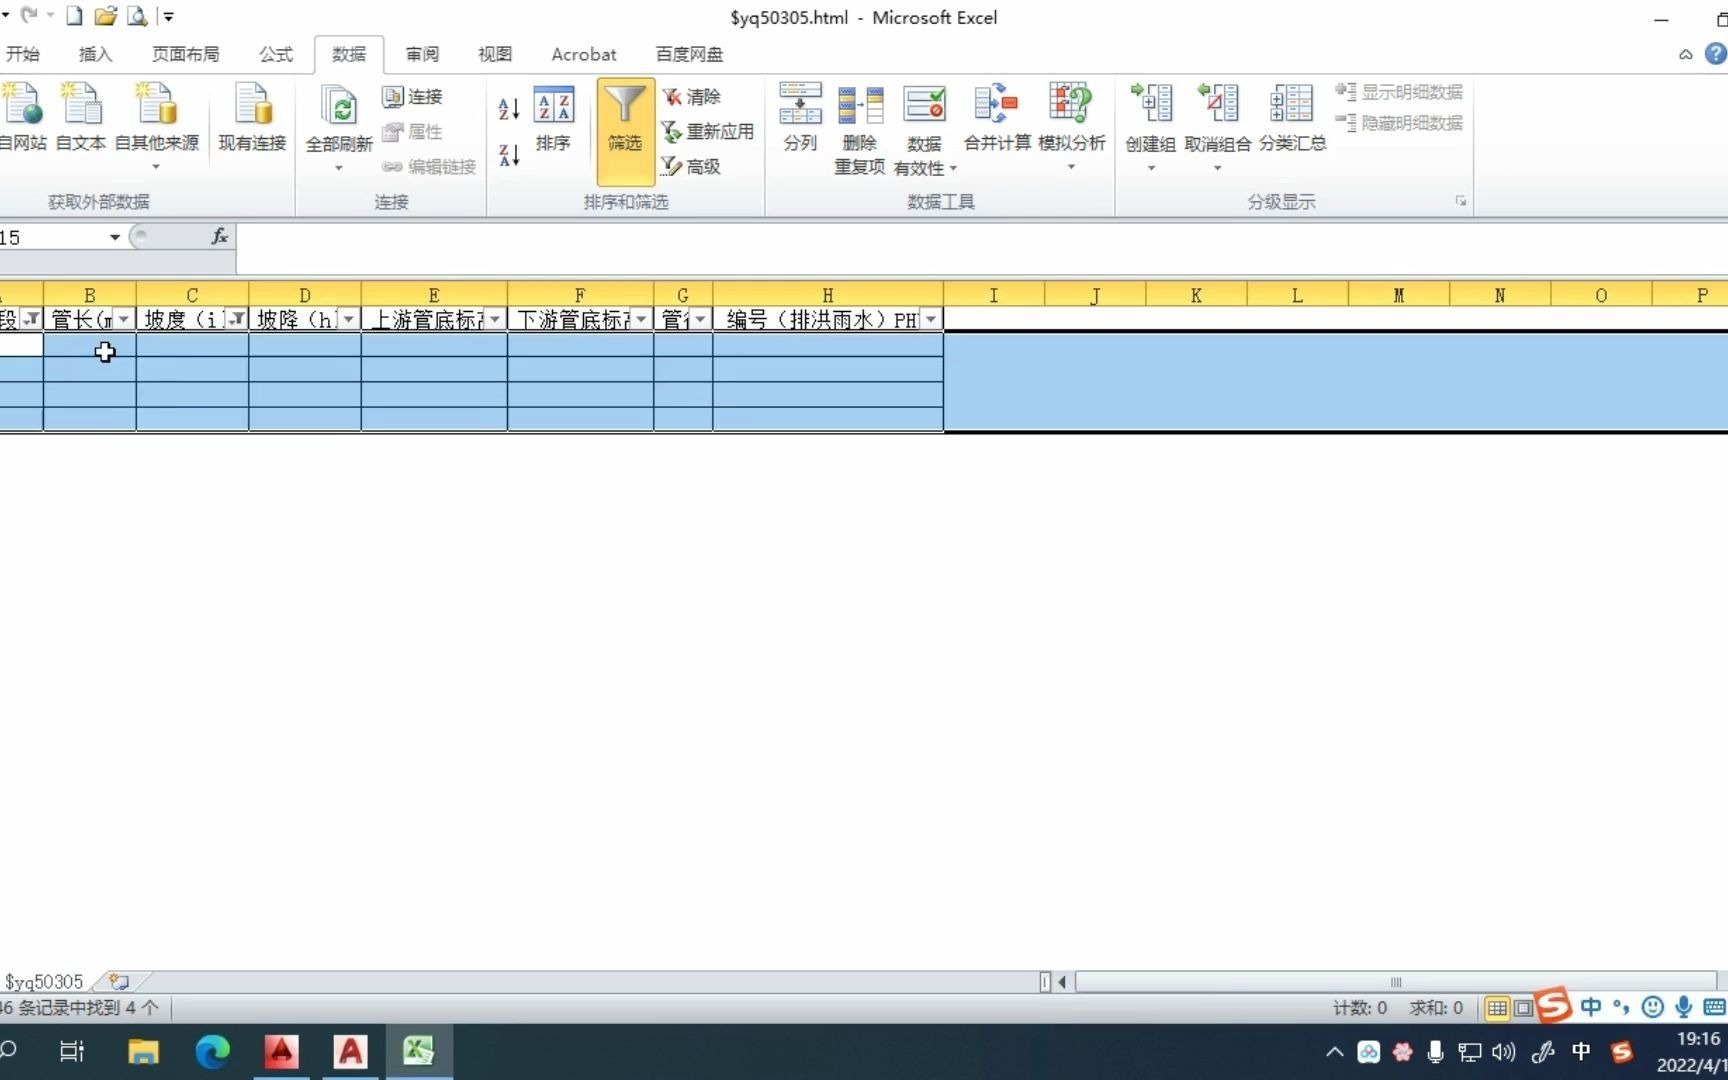1728x1080 pixels.
Task: Expand the 数据有效性 dropdown arrow
Action: [x=951, y=168]
